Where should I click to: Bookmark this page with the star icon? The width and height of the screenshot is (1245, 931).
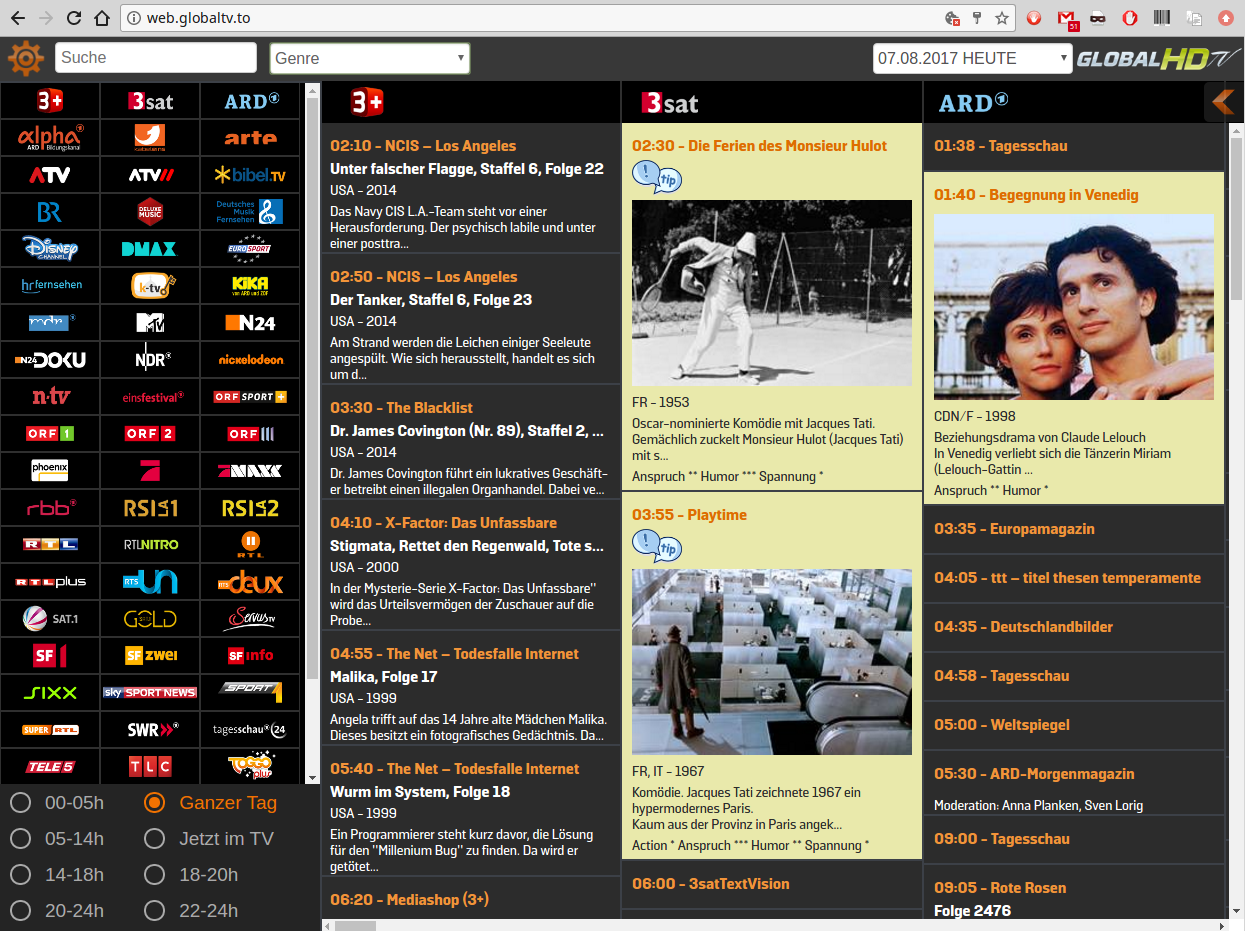click(x=1002, y=18)
